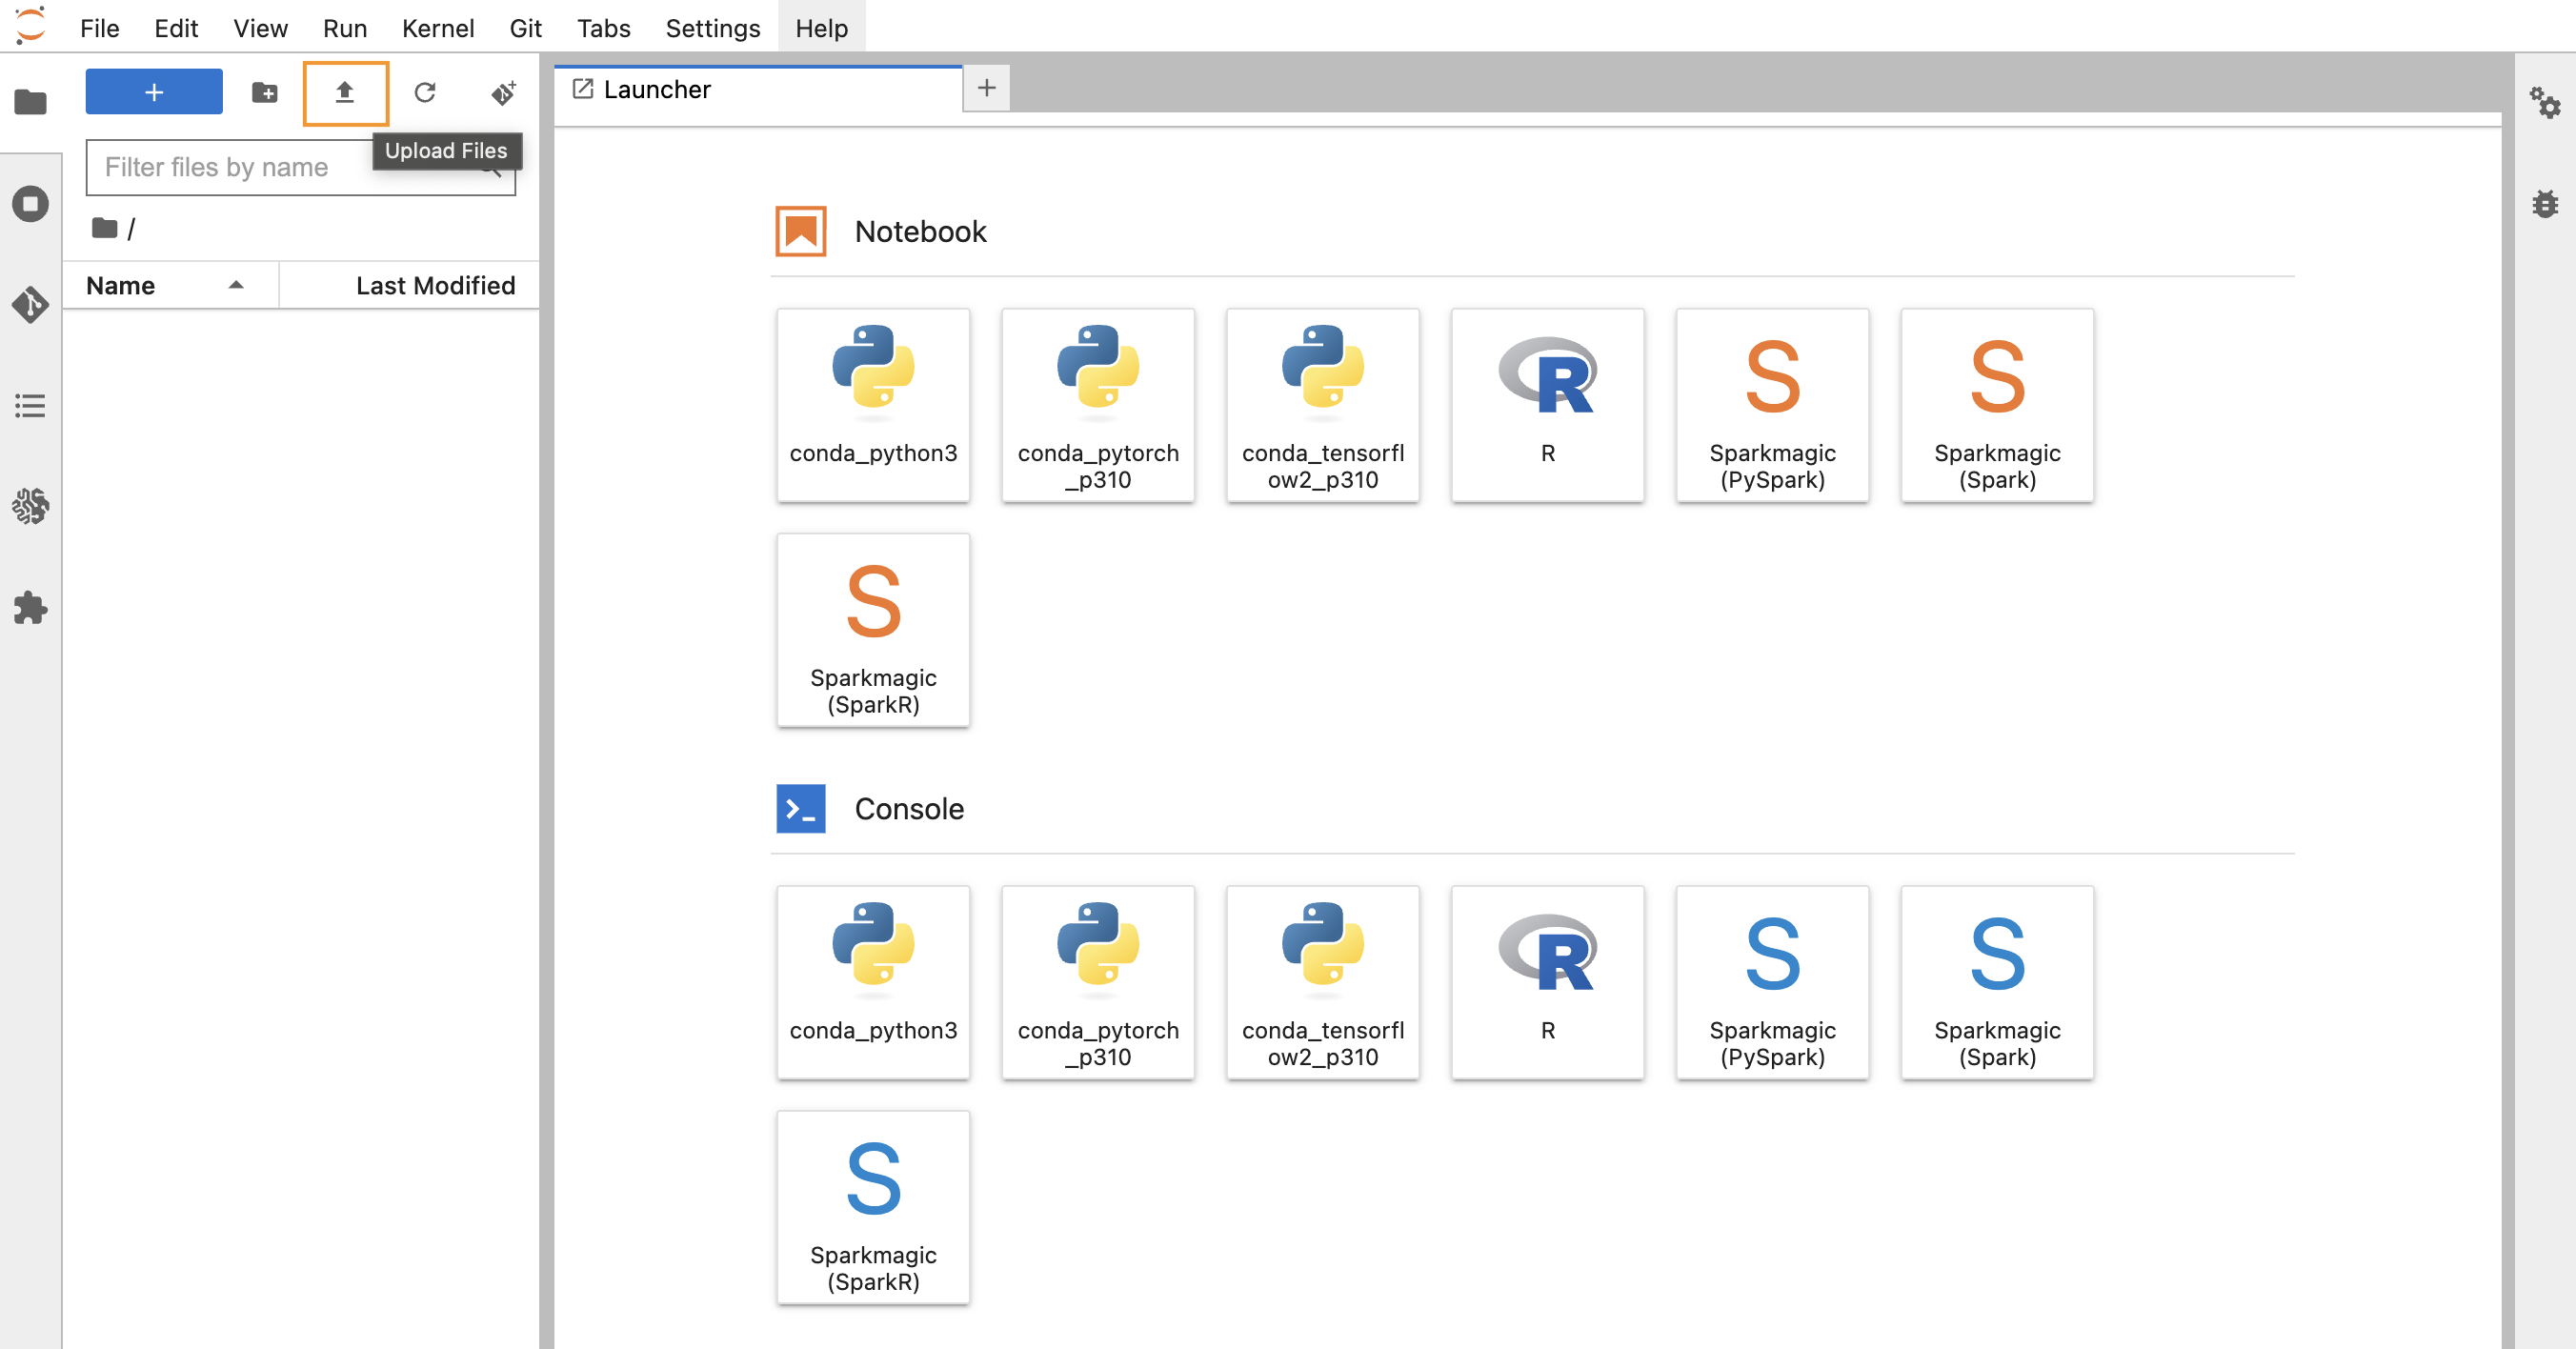This screenshot has height=1349, width=2576.
Task: Open a Sparkmagic (PySpark) console
Action: pyautogui.click(x=1771, y=983)
